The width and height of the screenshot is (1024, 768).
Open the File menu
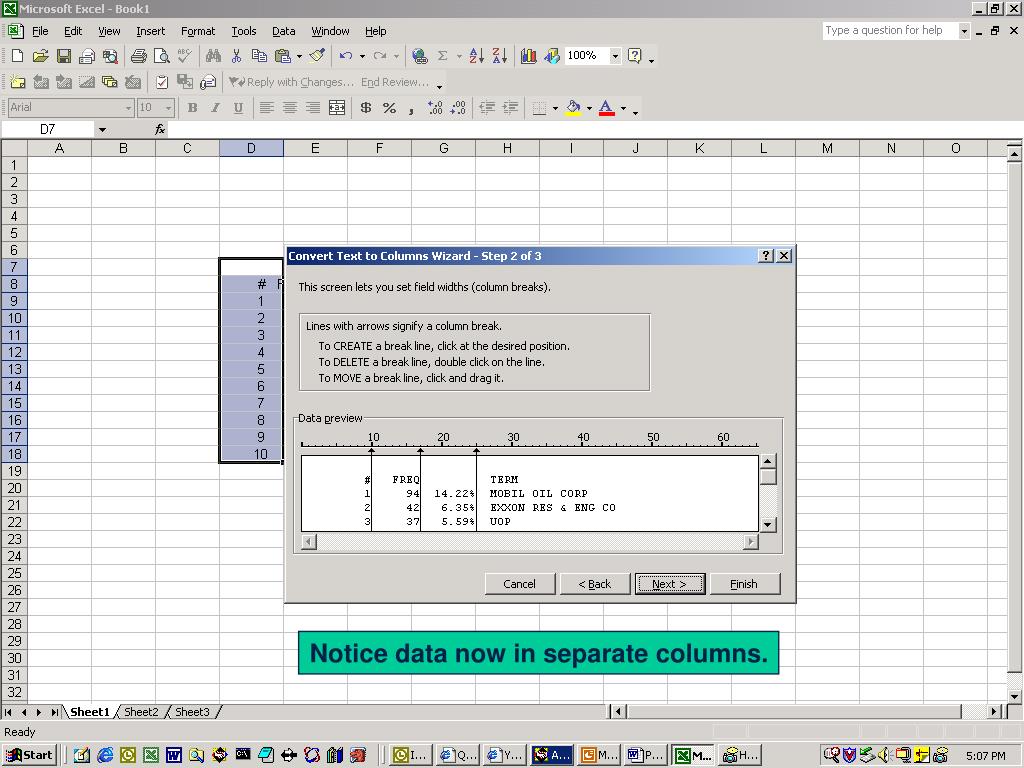point(40,31)
